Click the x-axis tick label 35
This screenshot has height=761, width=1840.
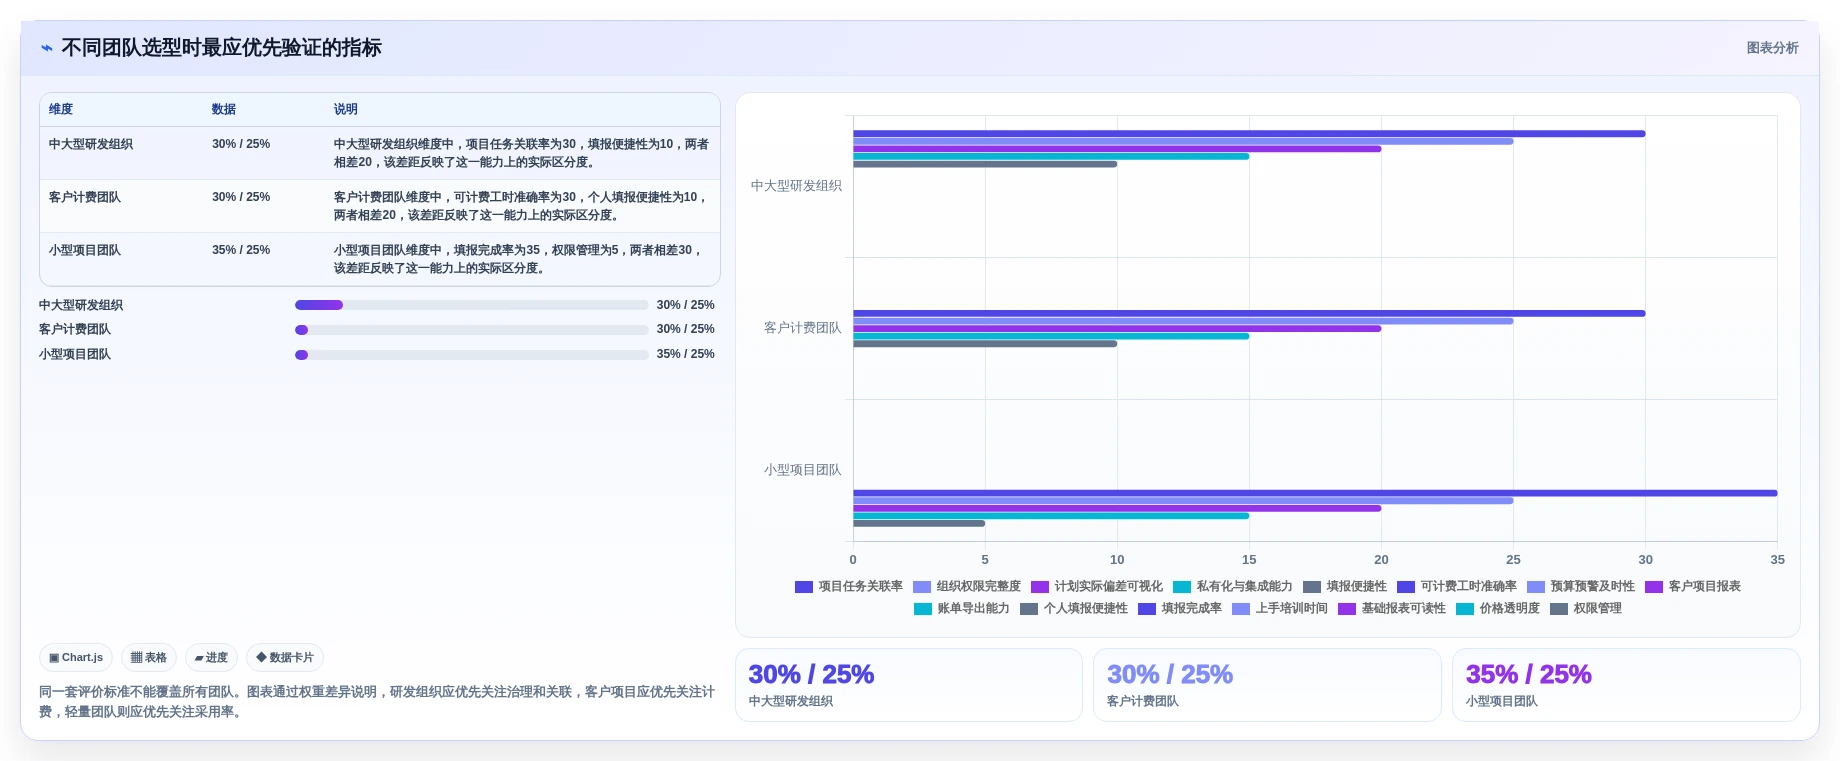(x=1777, y=560)
